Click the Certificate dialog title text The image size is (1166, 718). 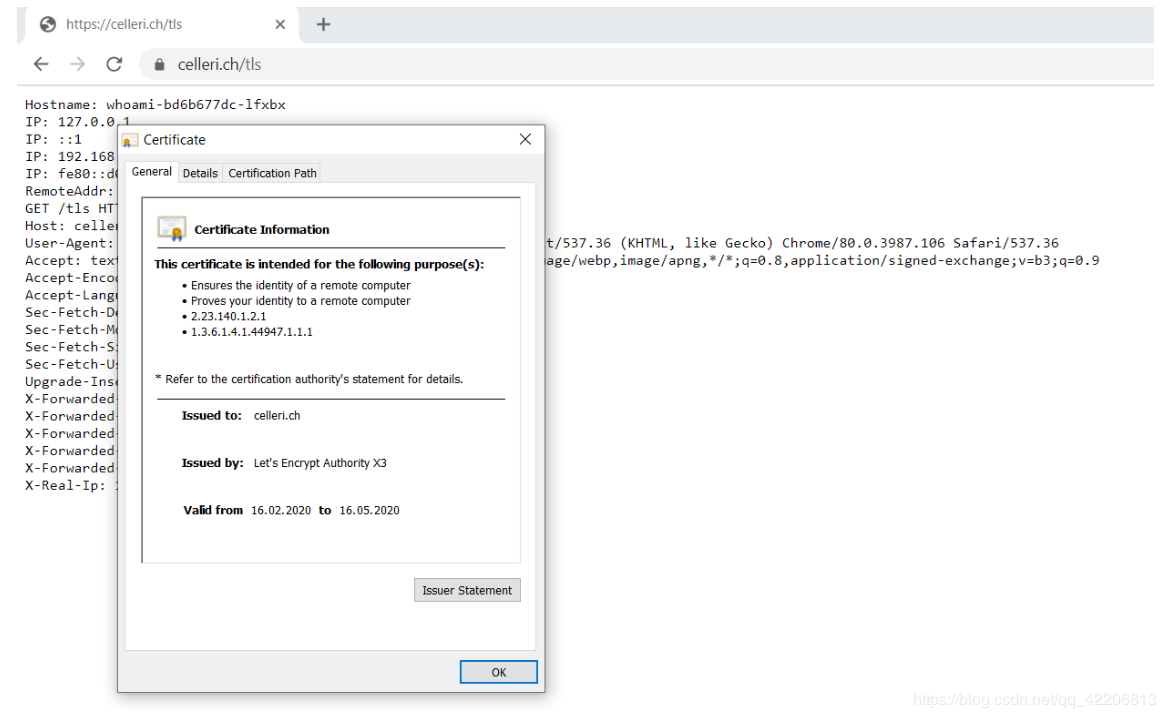click(174, 140)
